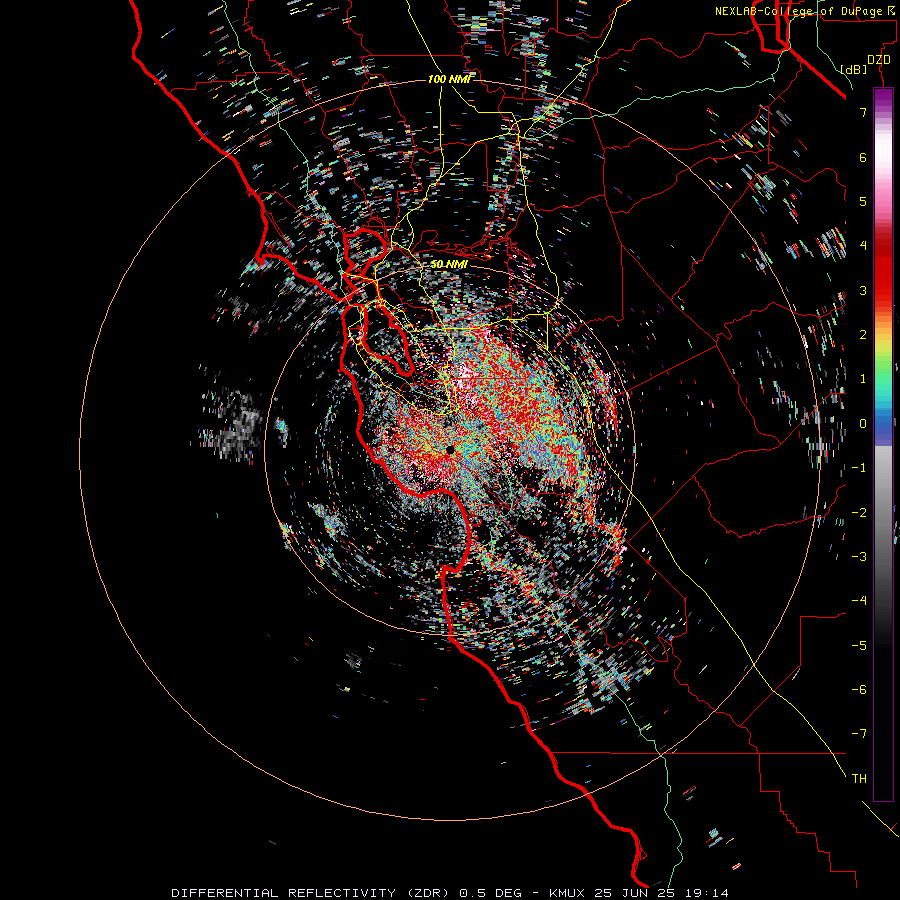Click the '4' value on color scale
The height and width of the screenshot is (900, 900).
pos(863,246)
